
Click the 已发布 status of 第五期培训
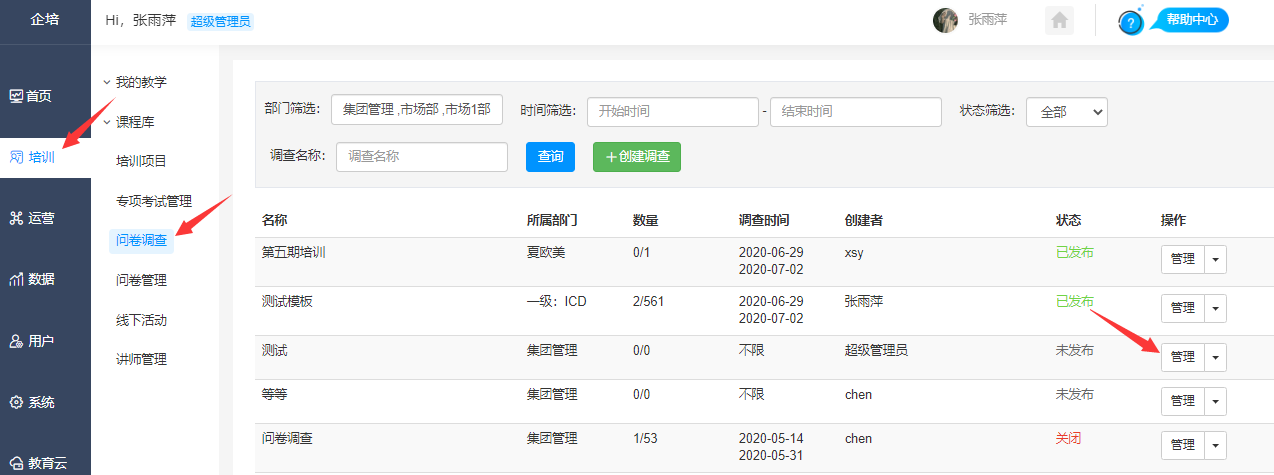pyautogui.click(x=1075, y=252)
